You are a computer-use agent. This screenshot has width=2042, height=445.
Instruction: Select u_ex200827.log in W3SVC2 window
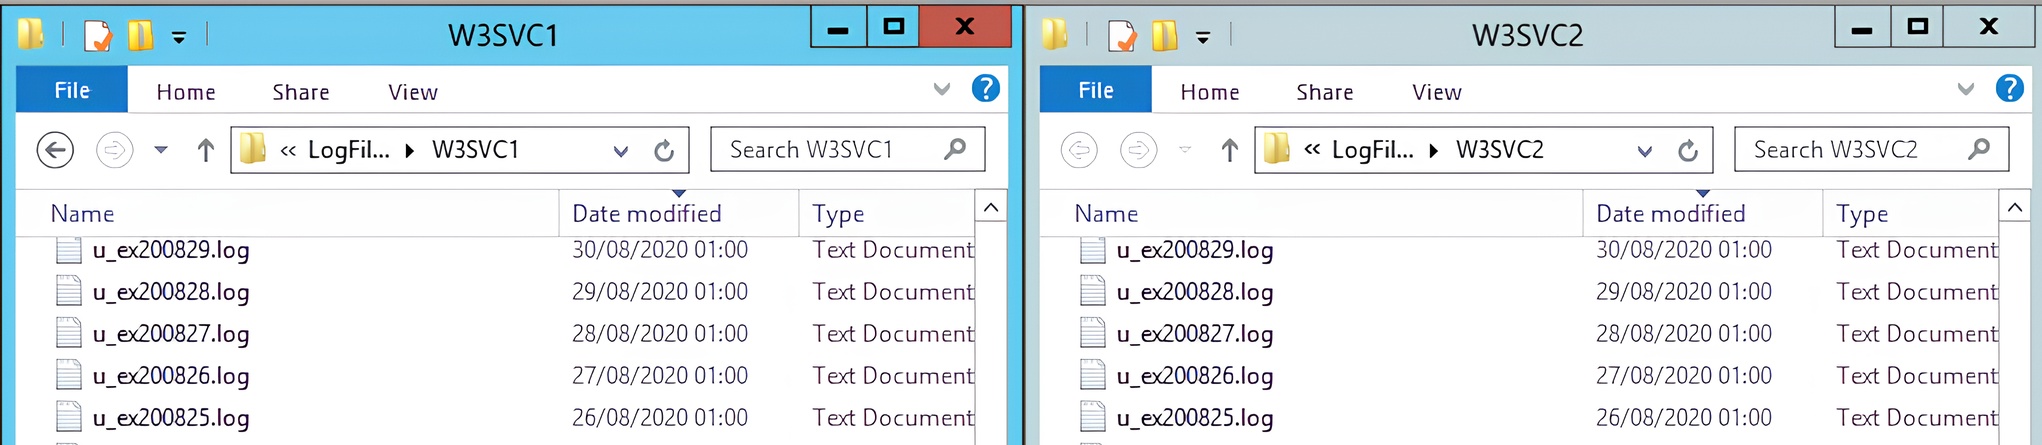click(x=1195, y=334)
